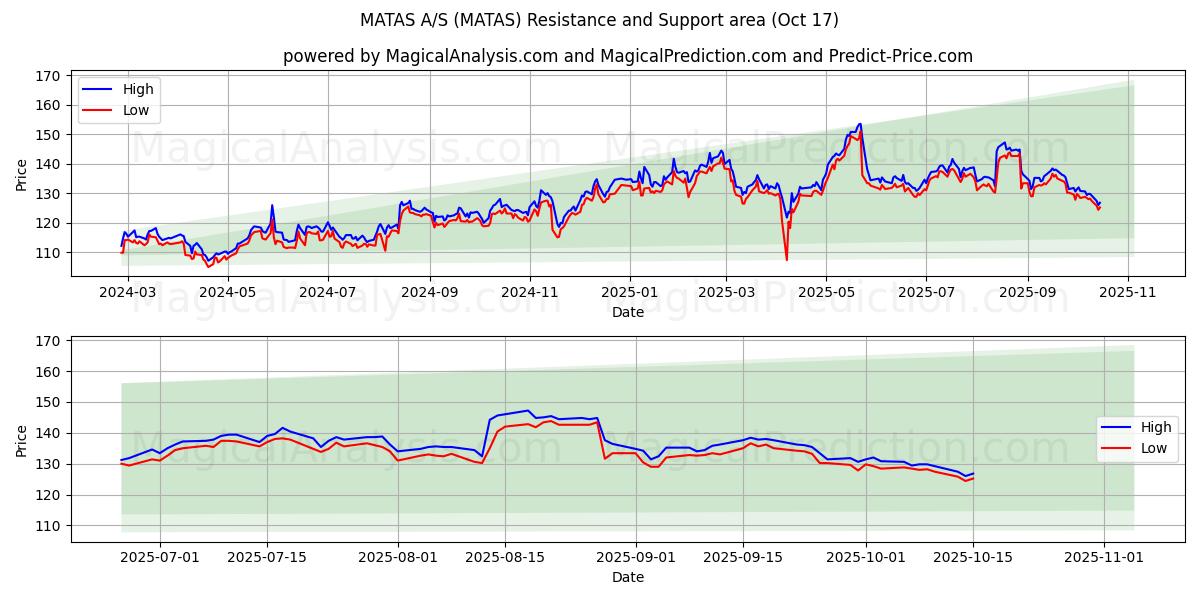Click the Date label below the bottom chart
1200x600 pixels.
pos(627,577)
